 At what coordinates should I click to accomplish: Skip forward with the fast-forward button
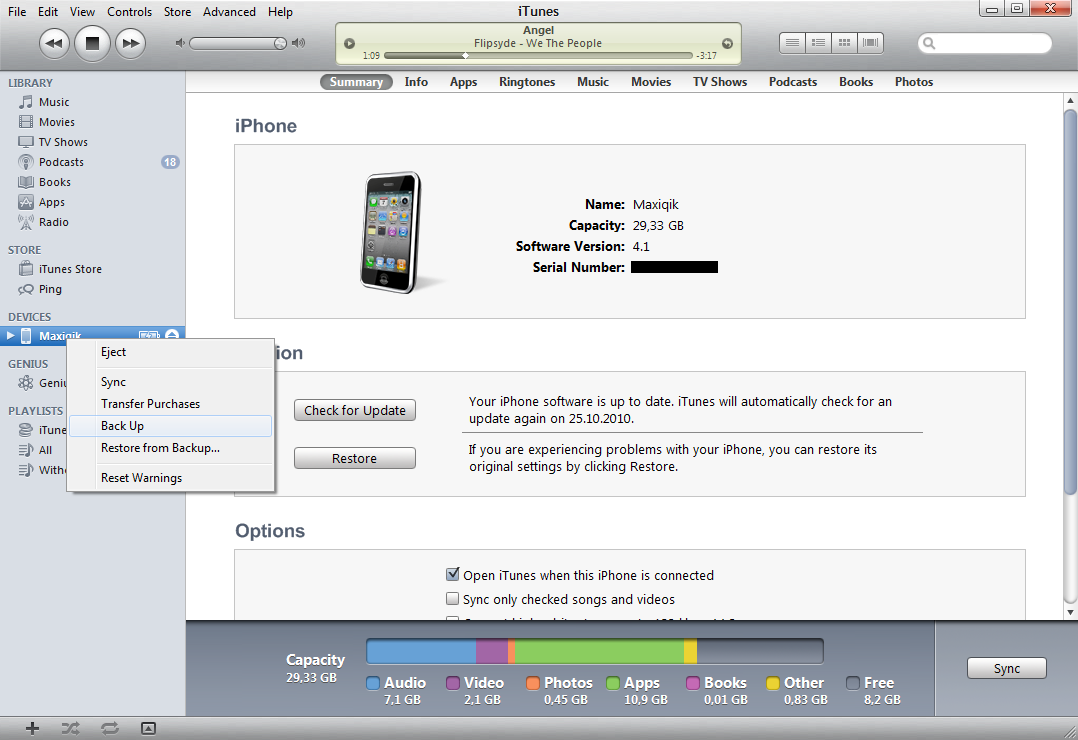pos(130,43)
